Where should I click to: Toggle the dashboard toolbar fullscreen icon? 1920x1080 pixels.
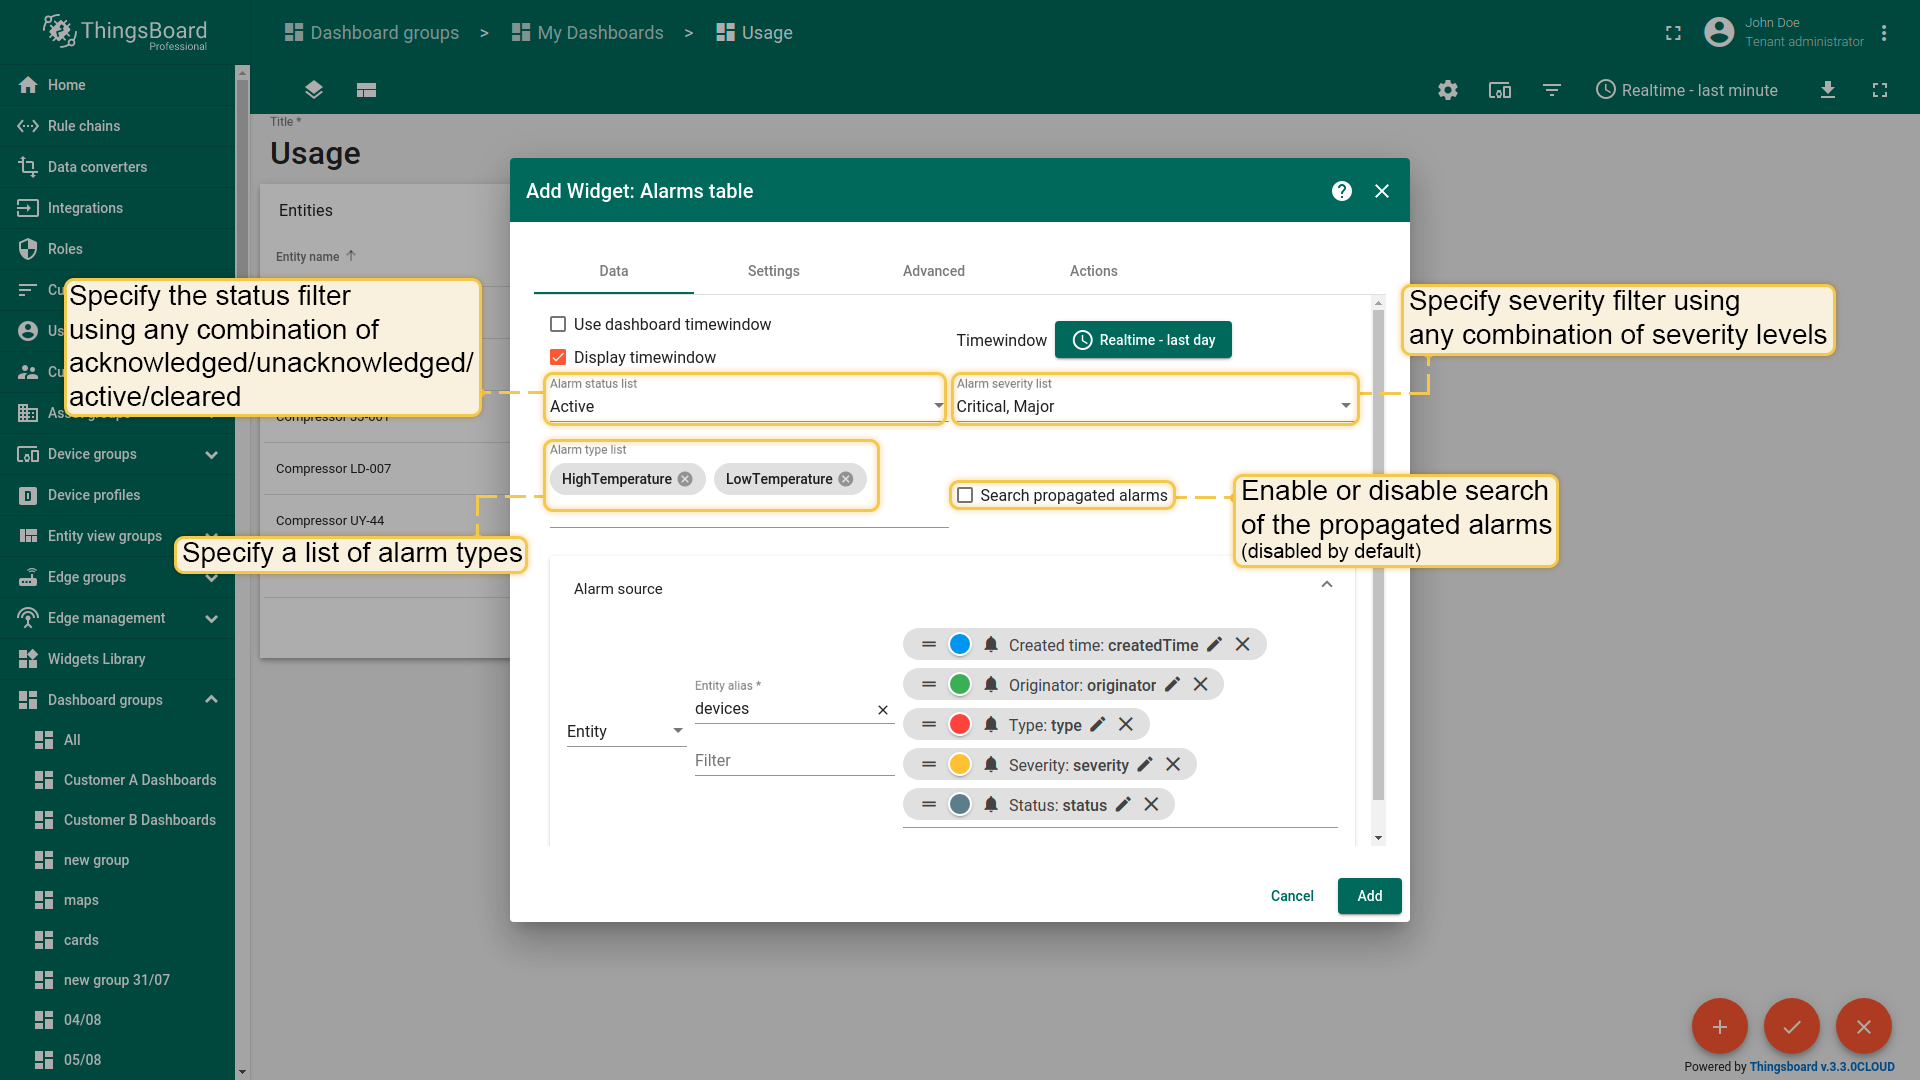(1880, 90)
